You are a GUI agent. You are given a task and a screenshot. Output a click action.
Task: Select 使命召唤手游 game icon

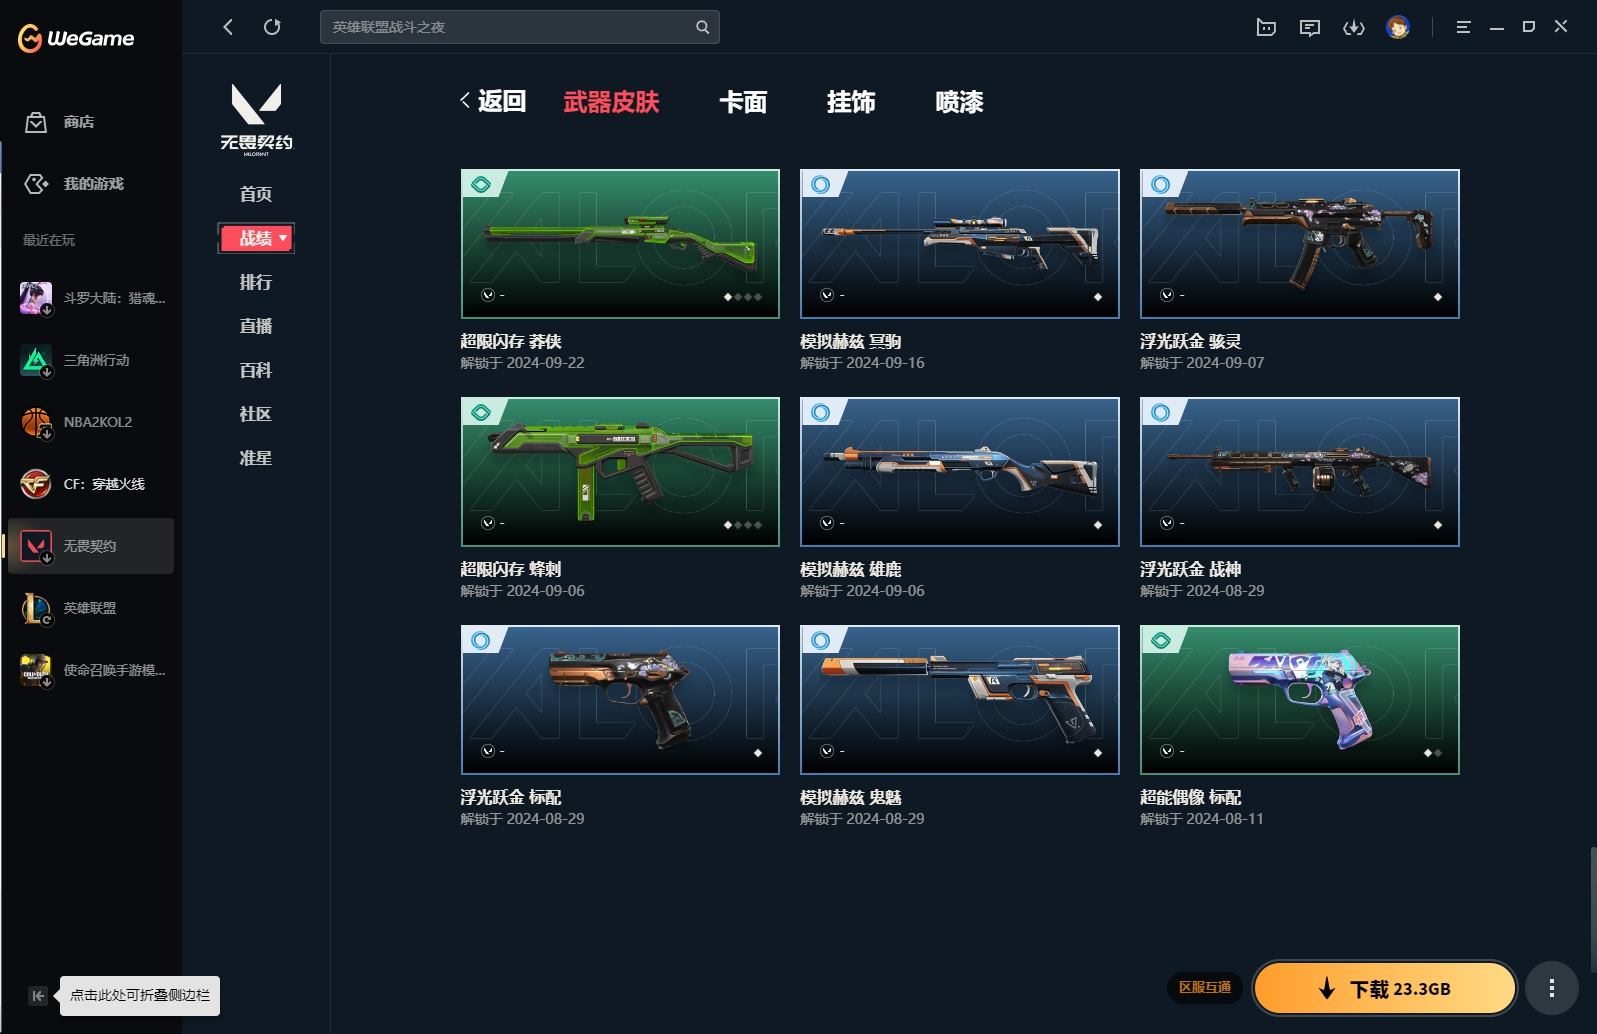pyautogui.click(x=36, y=670)
